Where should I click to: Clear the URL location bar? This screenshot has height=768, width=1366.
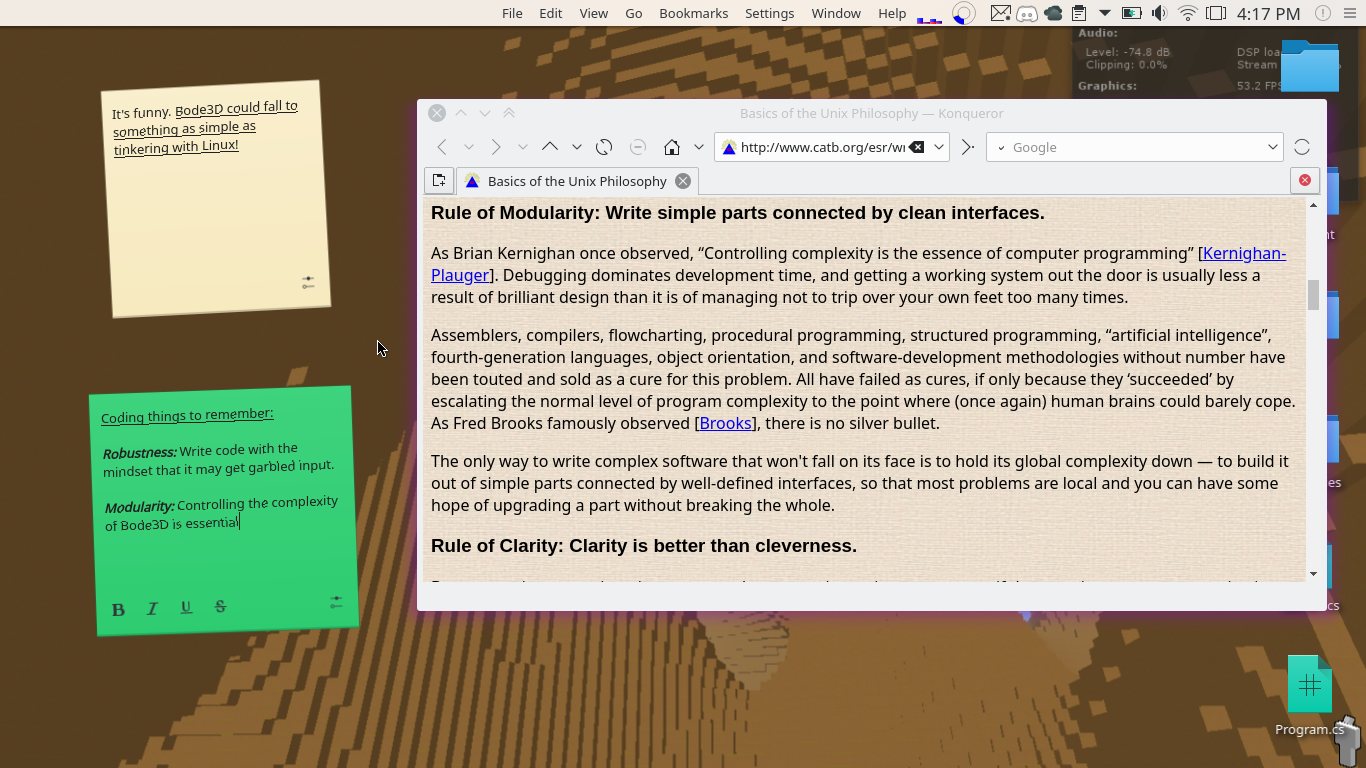pyautogui.click(x=916, y=147)
